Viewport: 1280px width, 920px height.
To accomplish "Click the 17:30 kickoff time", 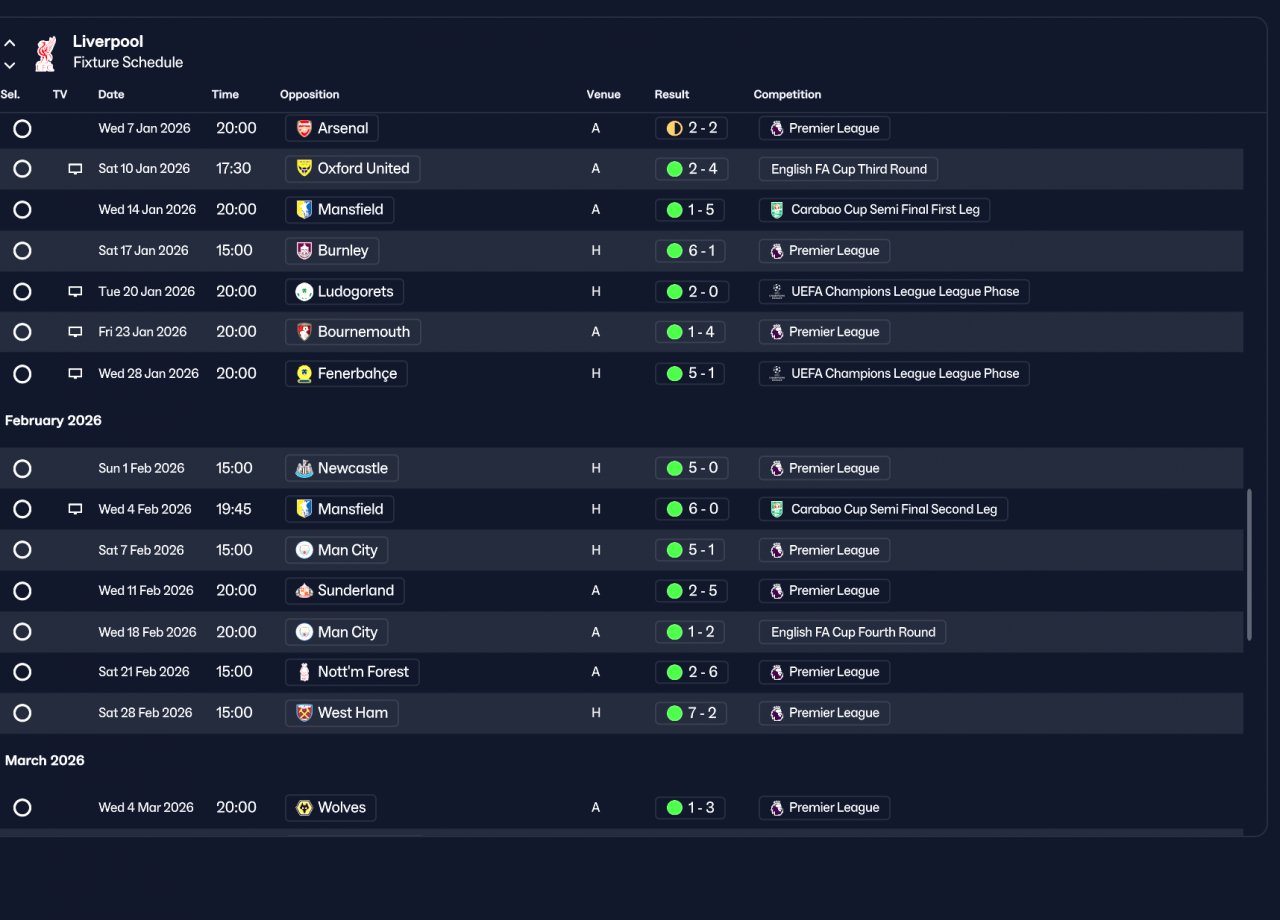I will 234,169.
